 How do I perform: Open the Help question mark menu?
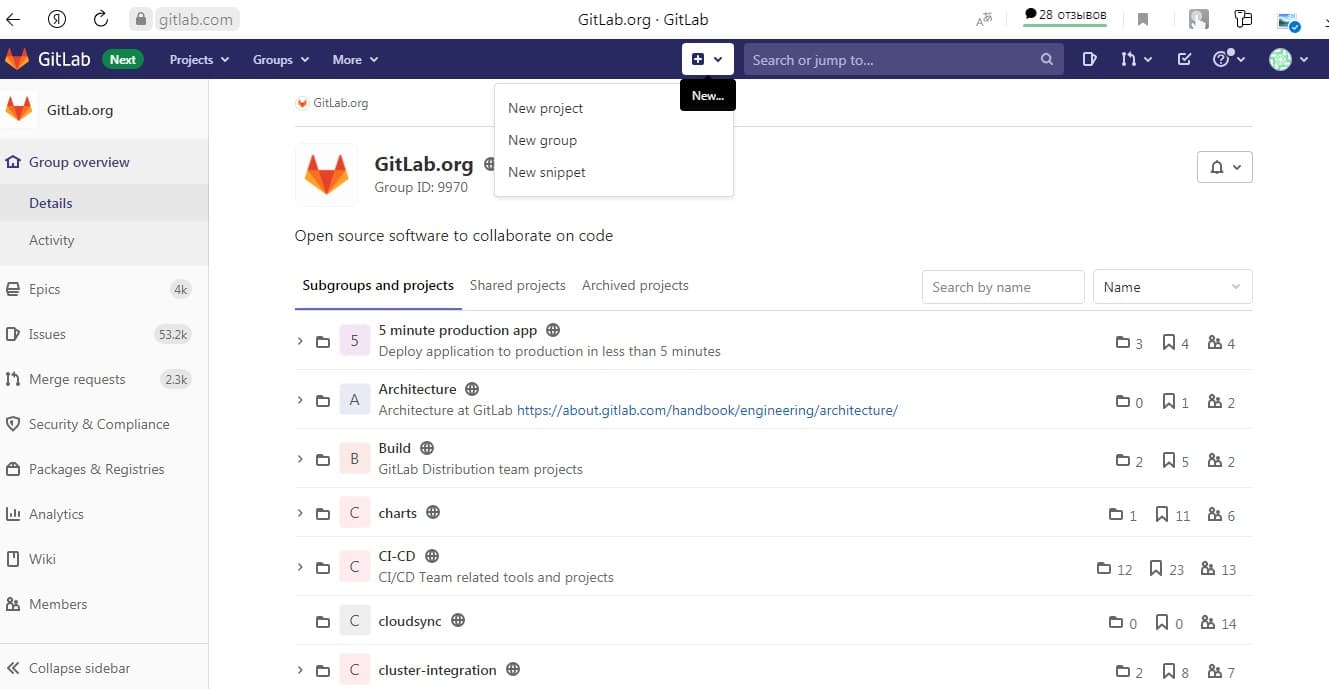tap(1228, 60)
